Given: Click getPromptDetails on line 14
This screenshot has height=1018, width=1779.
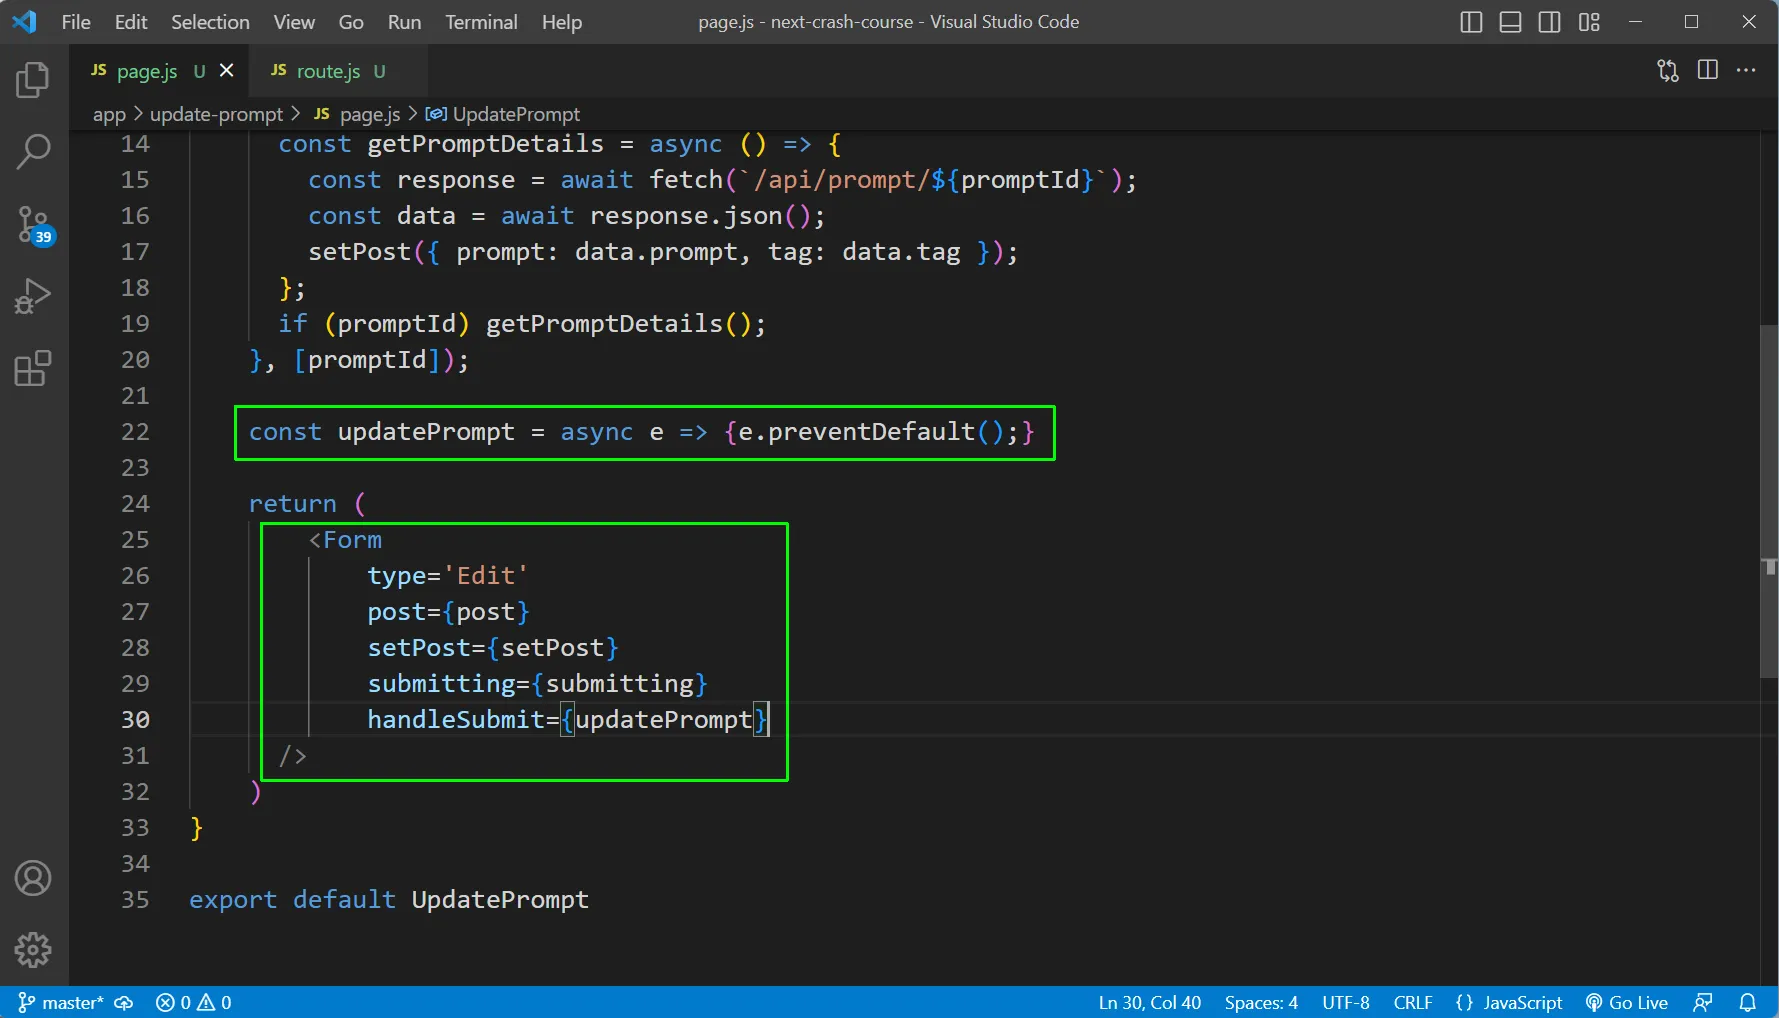Looking at the screenshot, I should (485, 144).
